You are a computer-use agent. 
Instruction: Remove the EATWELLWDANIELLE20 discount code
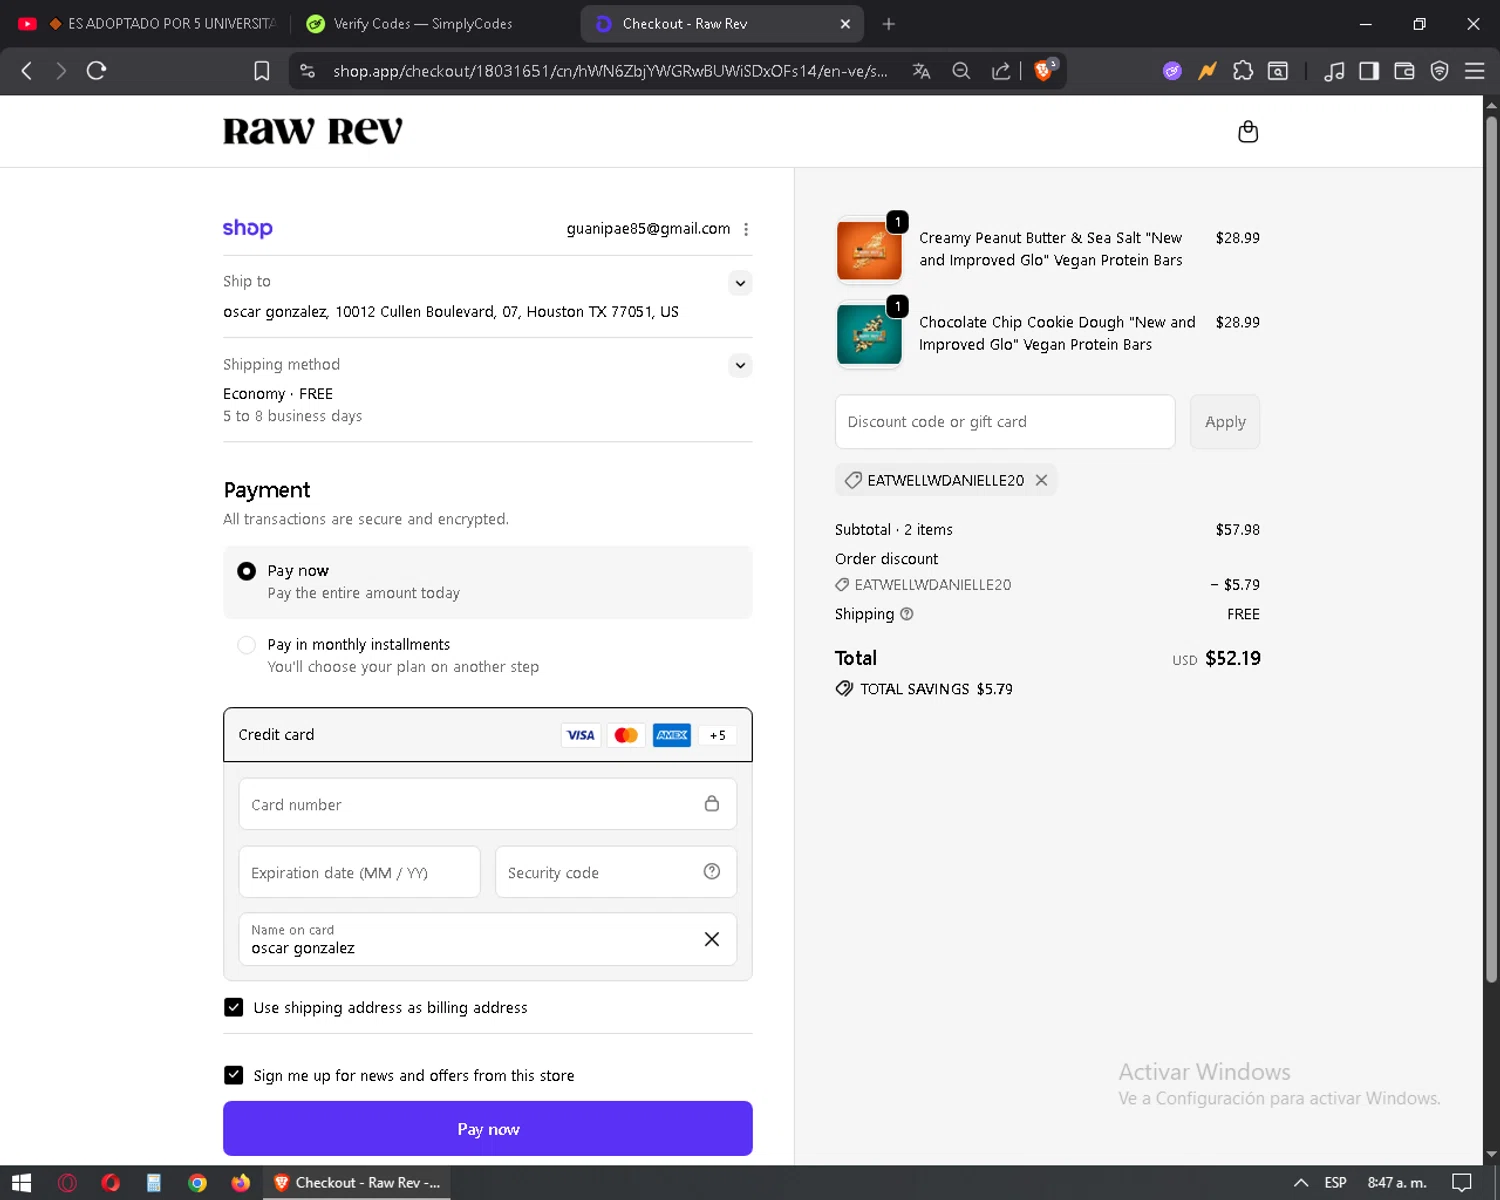click(x=1041, y=480)
